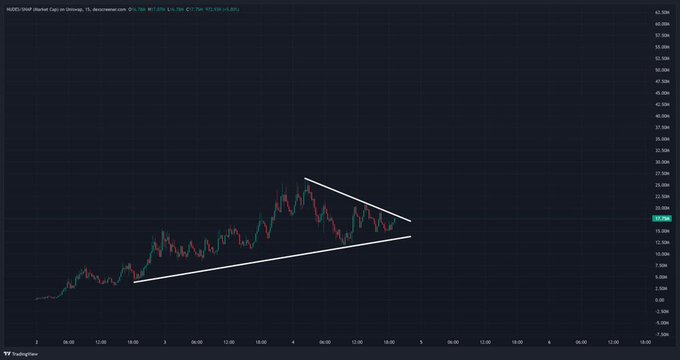This screenshot has width=680, height=360.
Task: Select the green current price label 17.75M
Action: (x=662, y=219)
